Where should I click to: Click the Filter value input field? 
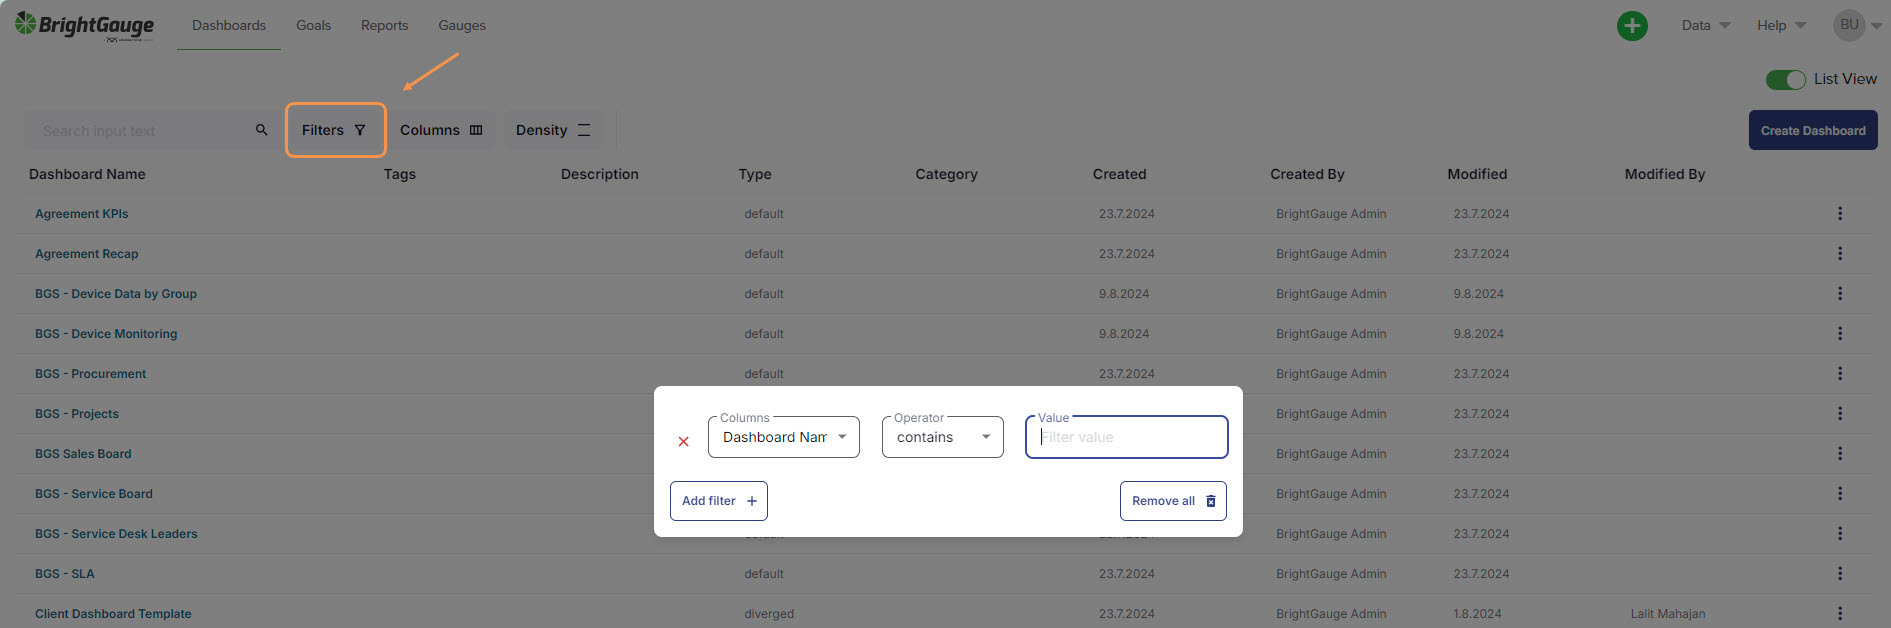point(1127,437)
